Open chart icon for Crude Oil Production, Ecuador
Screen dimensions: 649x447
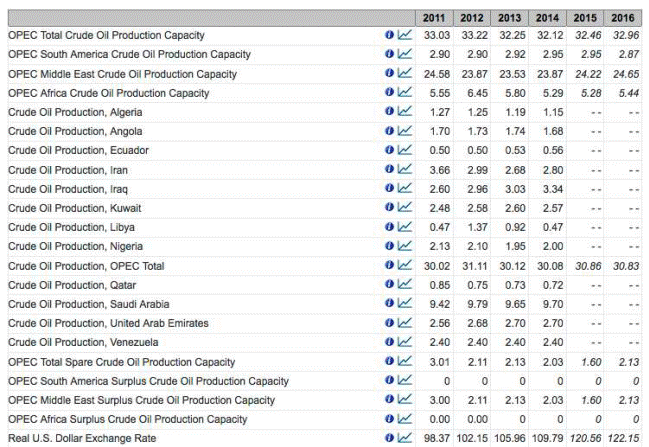pyautogui.click(x=405, y=149)
